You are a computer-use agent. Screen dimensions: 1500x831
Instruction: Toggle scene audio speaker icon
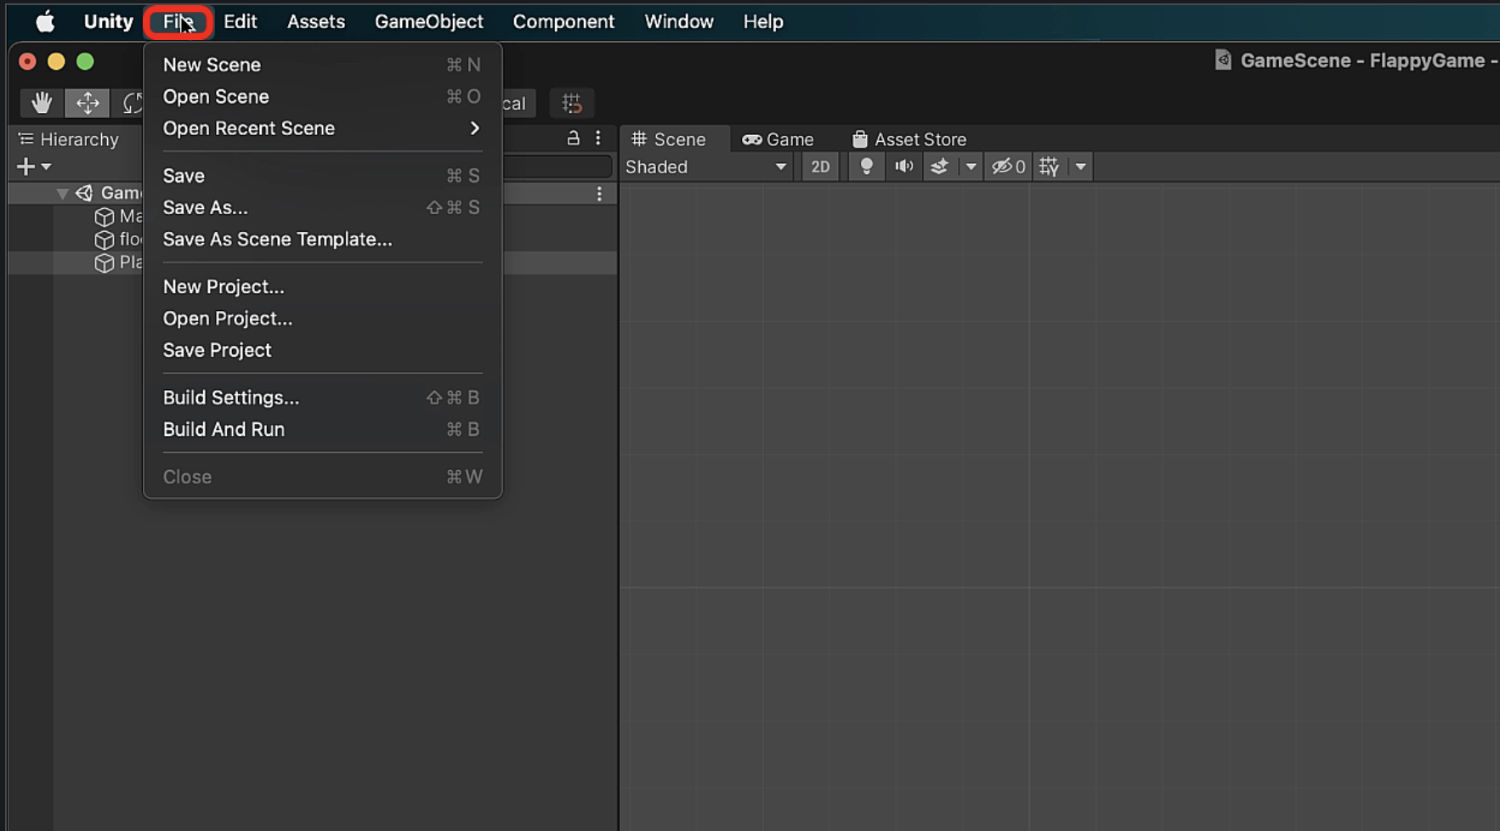pyautogui.click(x=903, y=167)
